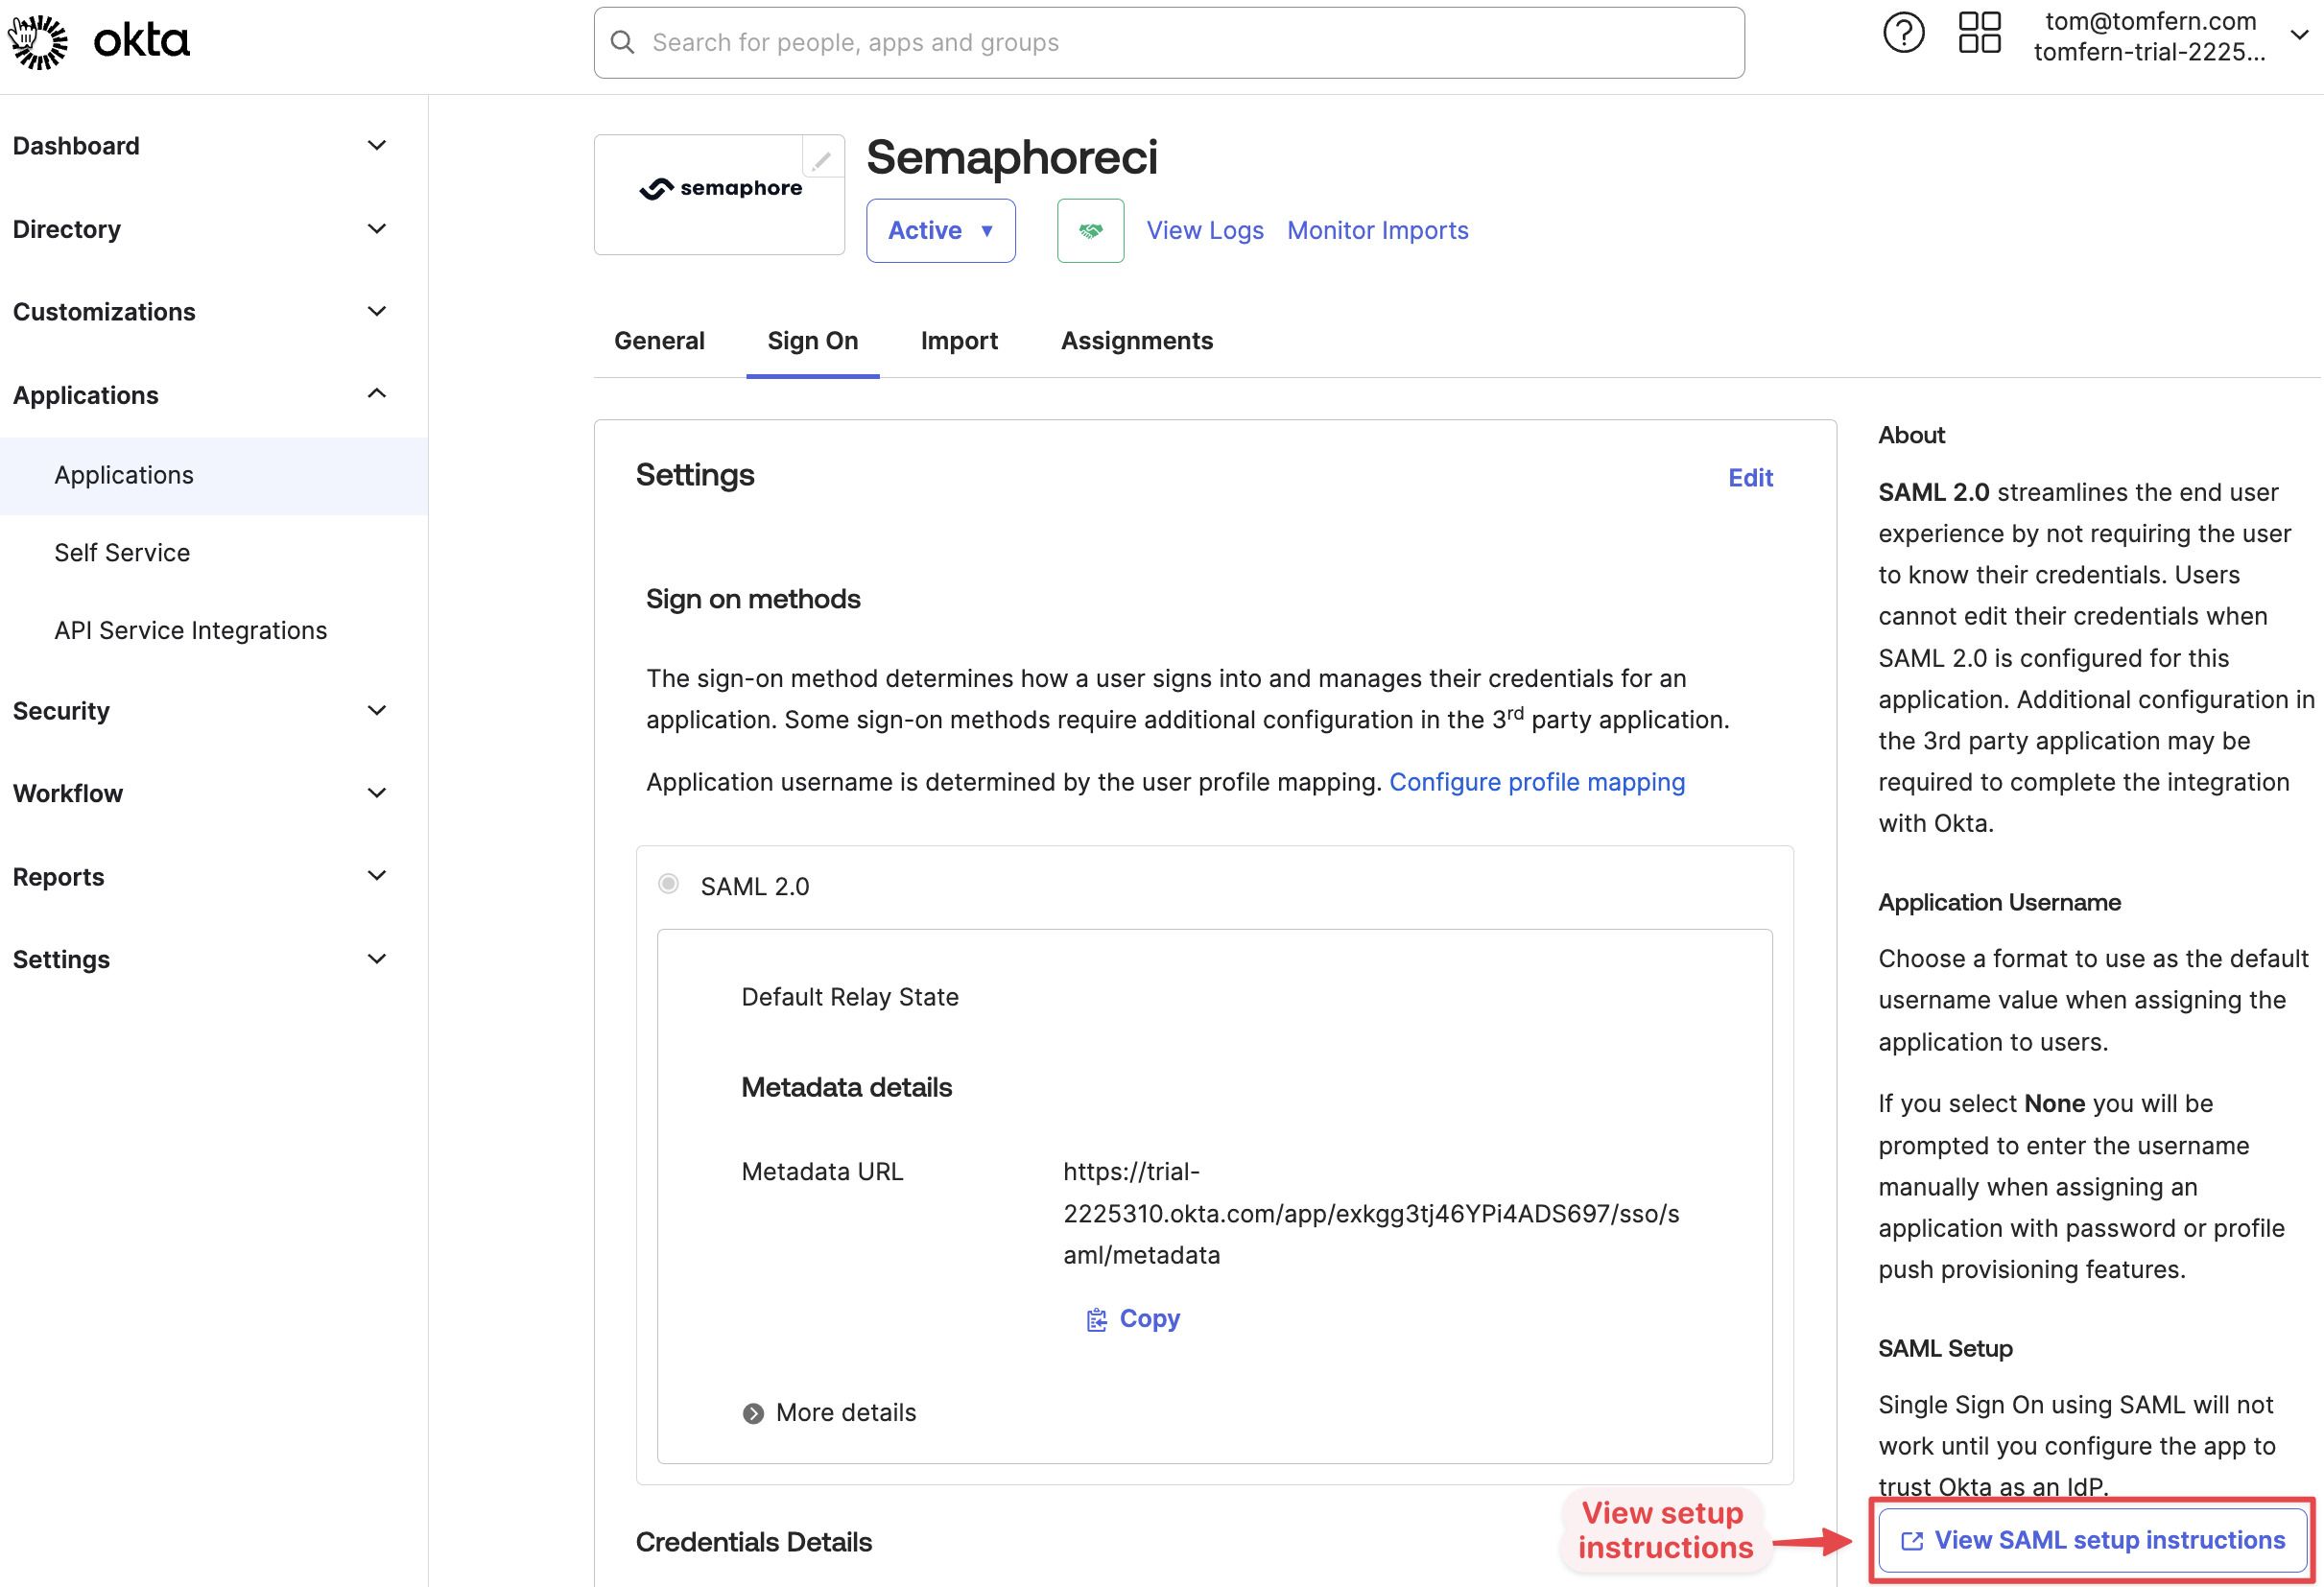Select the SAML 2.0 radio button
This screenshot has width=2324, height=1587.
pos(668,884)
